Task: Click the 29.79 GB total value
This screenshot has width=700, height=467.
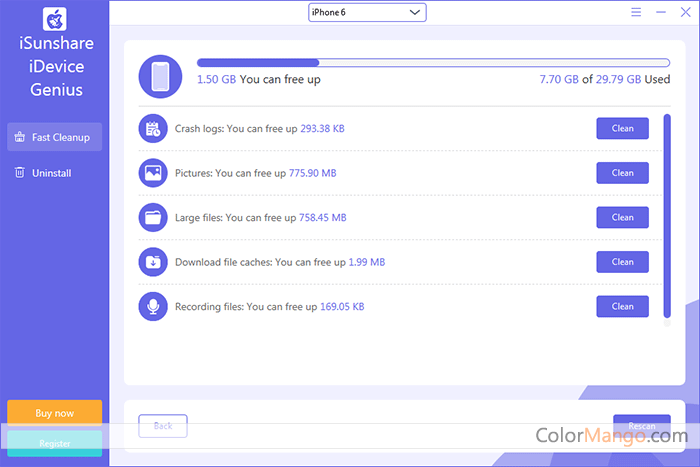Action: [x=618, y=79]
